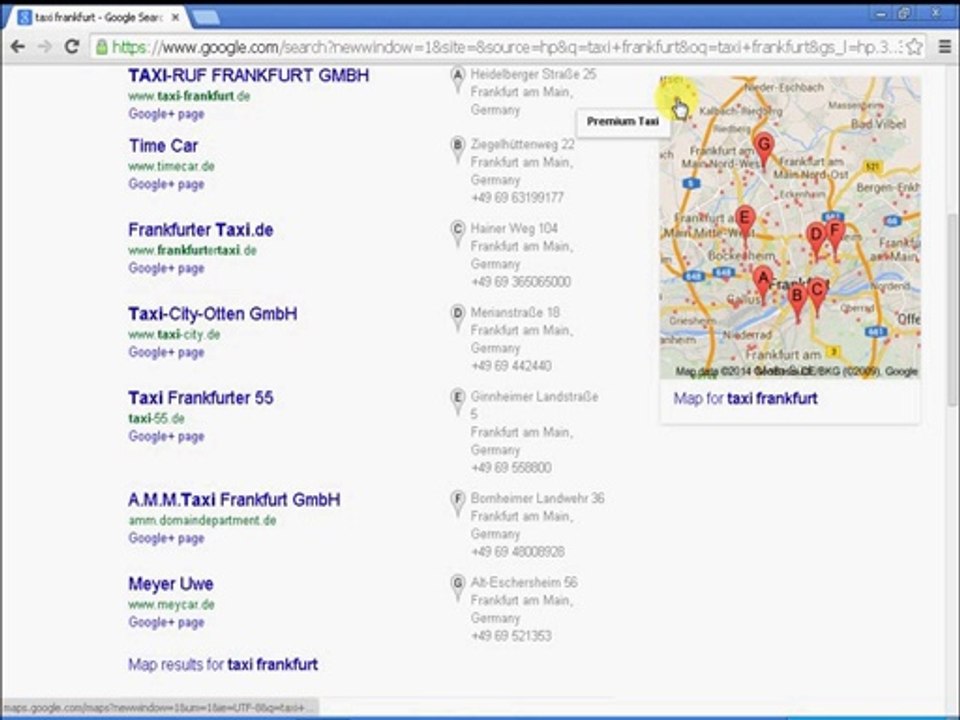Viewport: 960px width, 720px height.
Task: Select the taxi frankfurt - Google Search tab
Action: 98,18
